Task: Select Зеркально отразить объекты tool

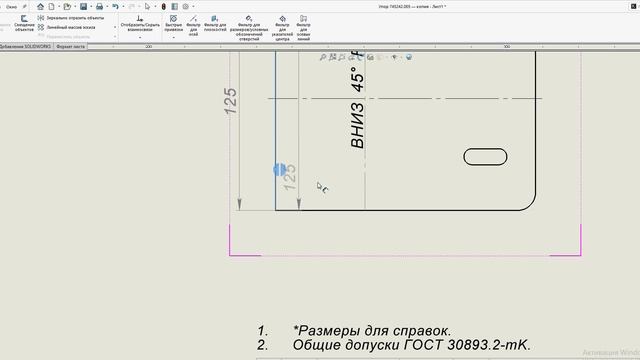Action: [71, 18]
